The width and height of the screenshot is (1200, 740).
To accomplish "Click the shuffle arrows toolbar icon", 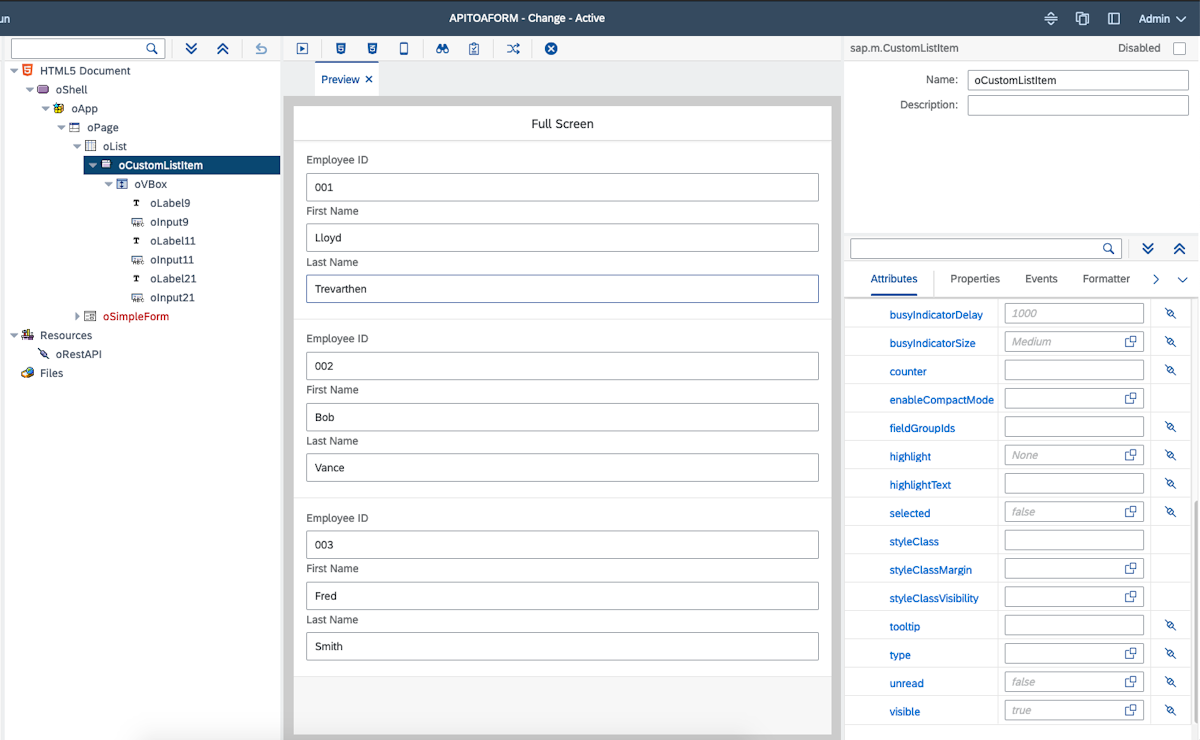I will click(x=513, y=48).
